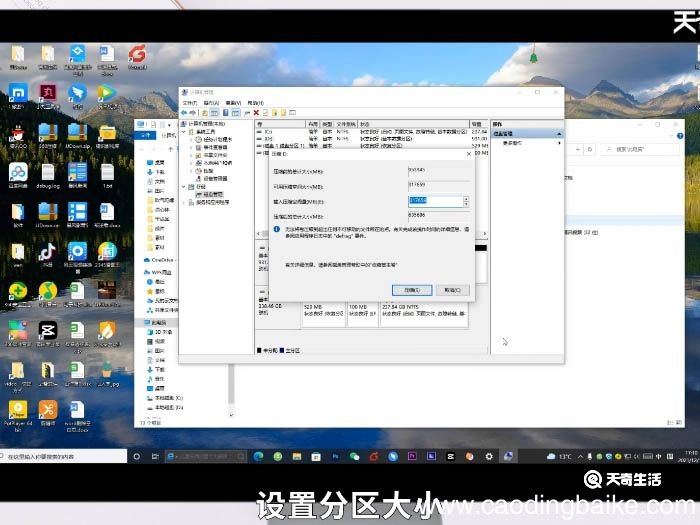Open the CapCut/Jianying desktop icon
The height and width of the screenshot is (525, 700).
pos(47,334)
